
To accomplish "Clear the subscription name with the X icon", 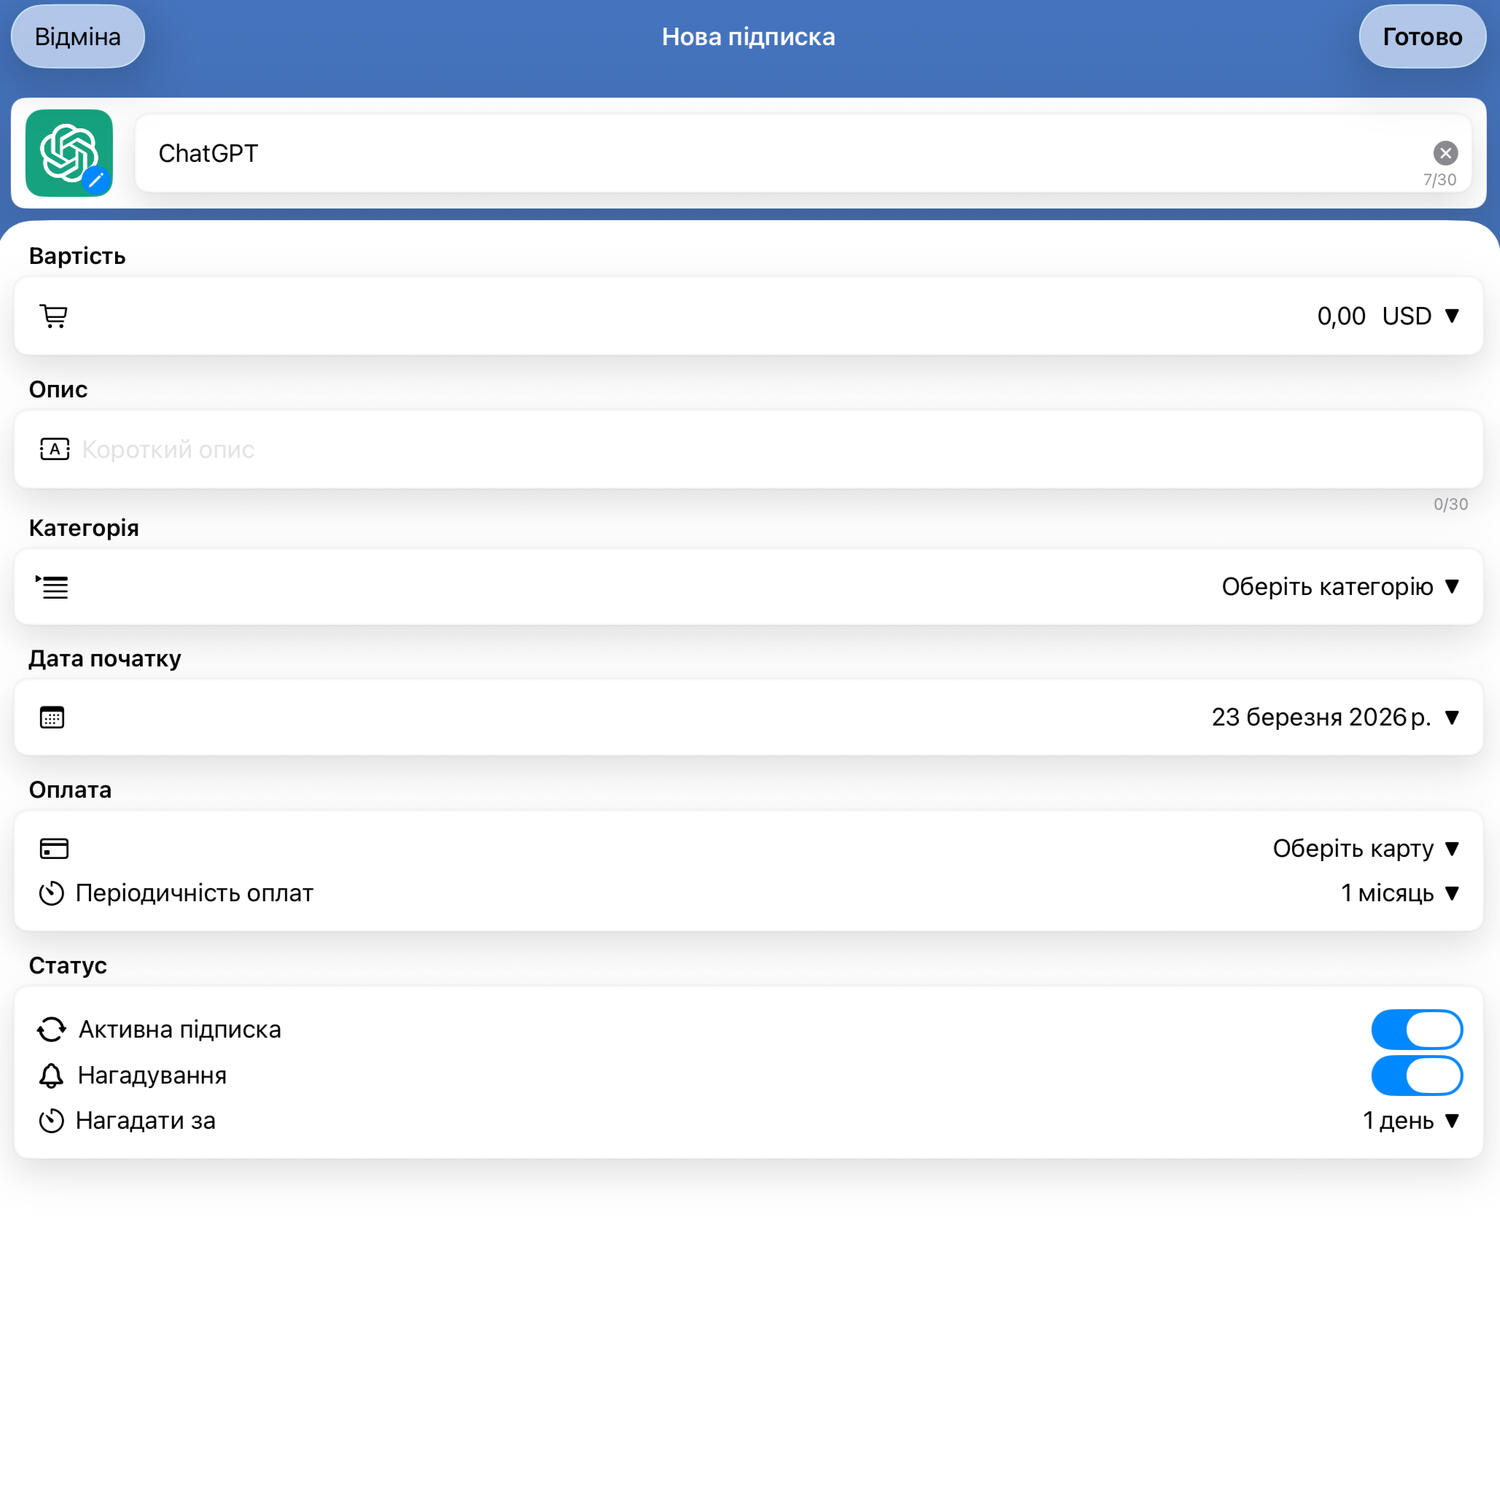I will click(1445, 153).
